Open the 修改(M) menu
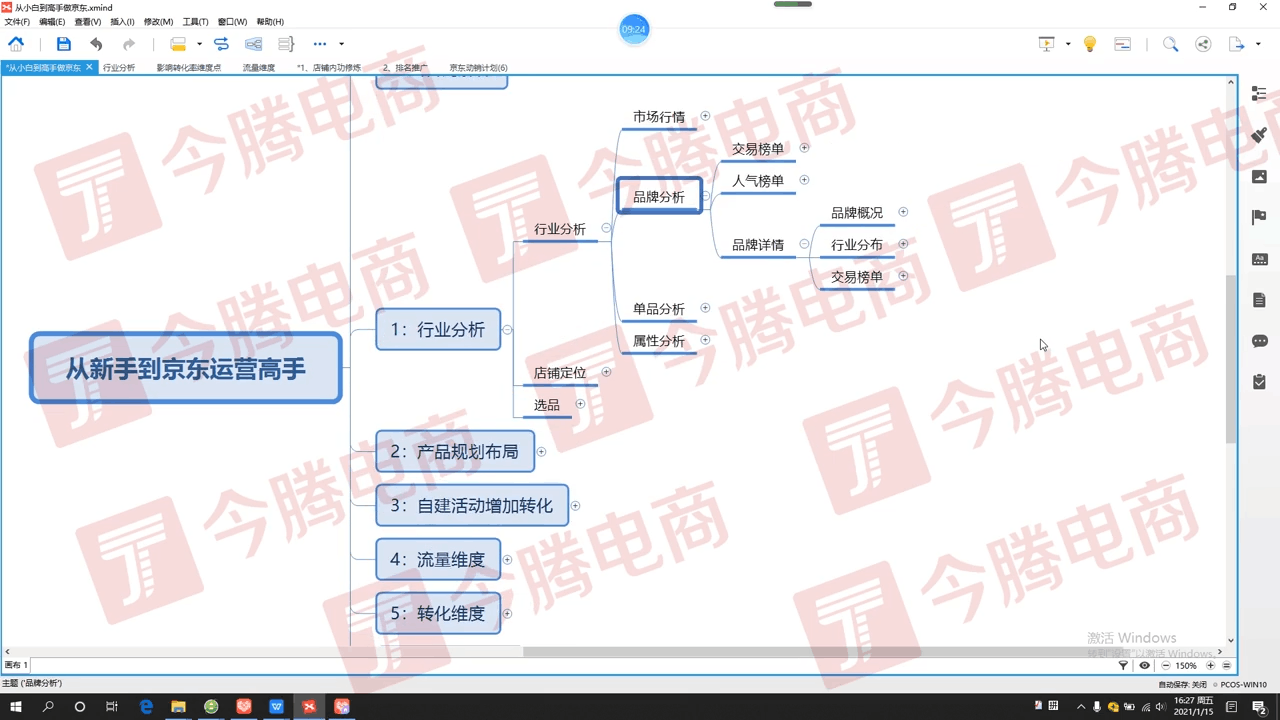 pos(158,22)
